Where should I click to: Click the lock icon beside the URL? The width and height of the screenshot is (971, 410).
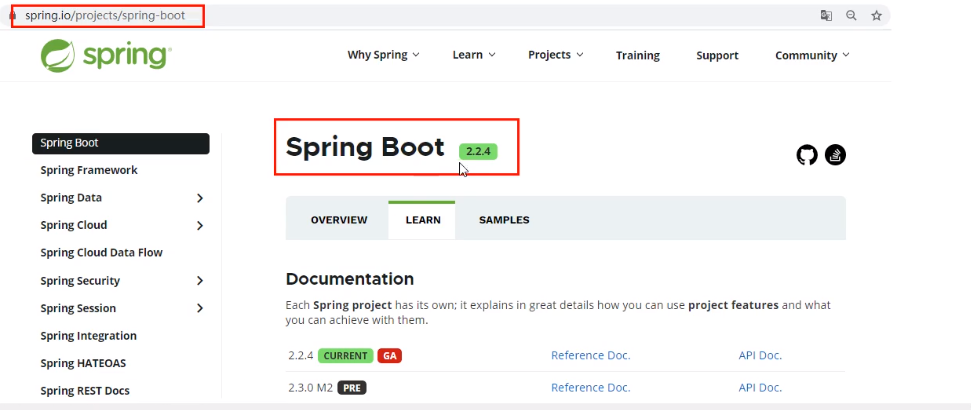[12, 15]
